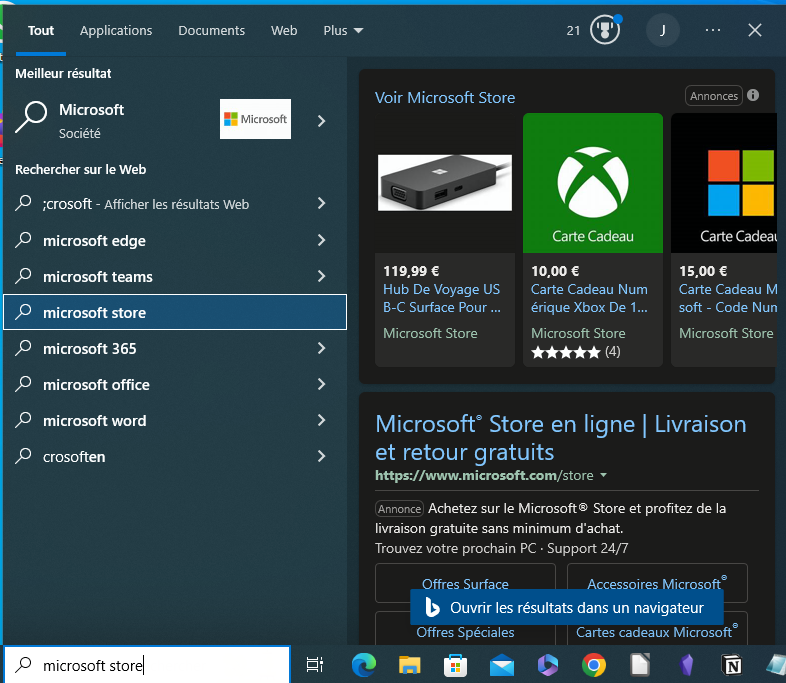Launch Microsoft Edge from the taskbar
Screen dimensions: 786x683
click(363, 665)
